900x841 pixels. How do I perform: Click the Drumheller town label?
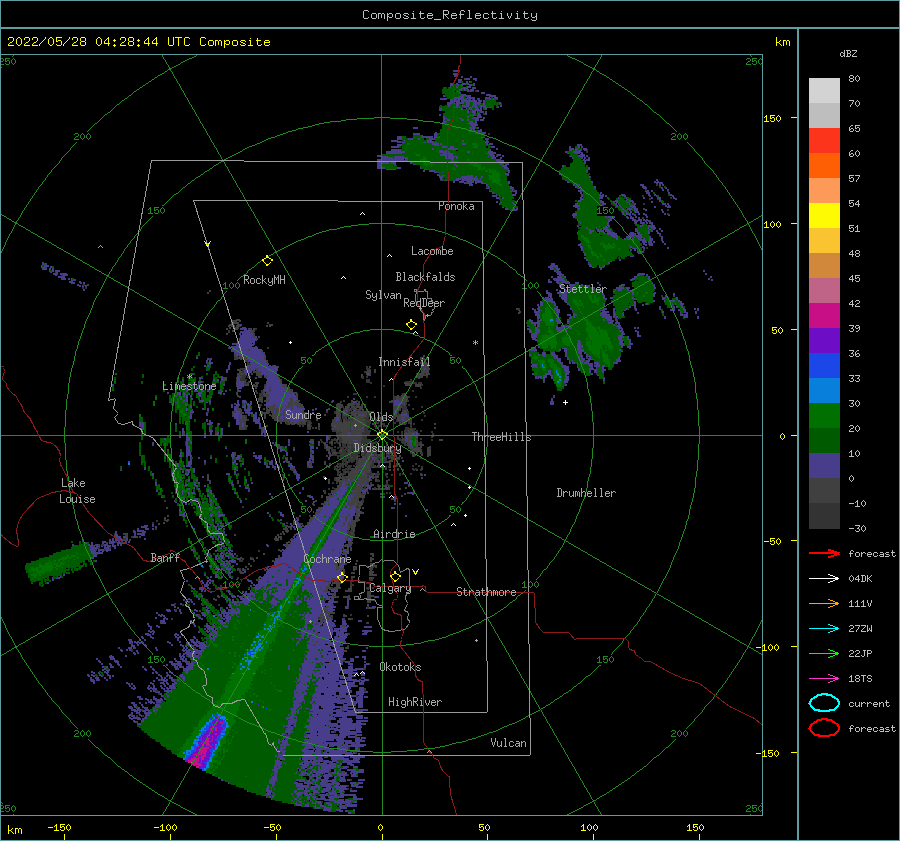point(586,493)
